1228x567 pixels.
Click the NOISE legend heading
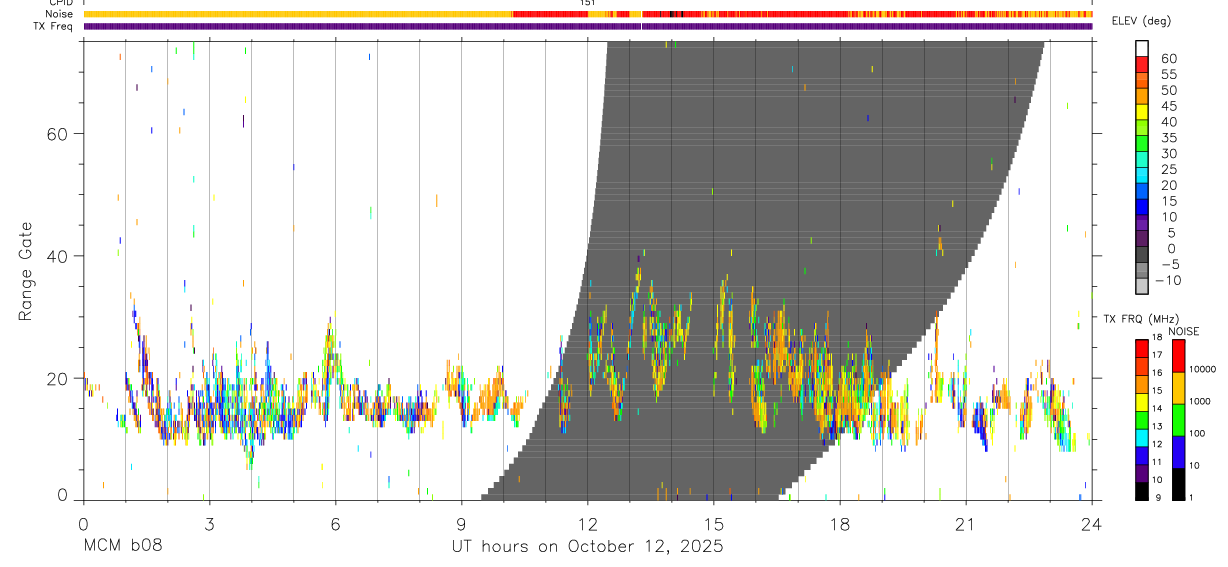[1183, 331]
